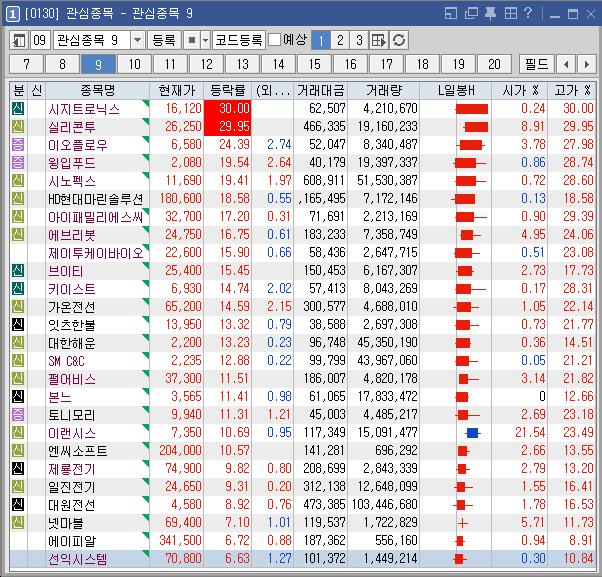Image resolution: width=602 pixels, height=577 pixels.
Task: Select page toggle 3
Action: click(x=359, y=40)
